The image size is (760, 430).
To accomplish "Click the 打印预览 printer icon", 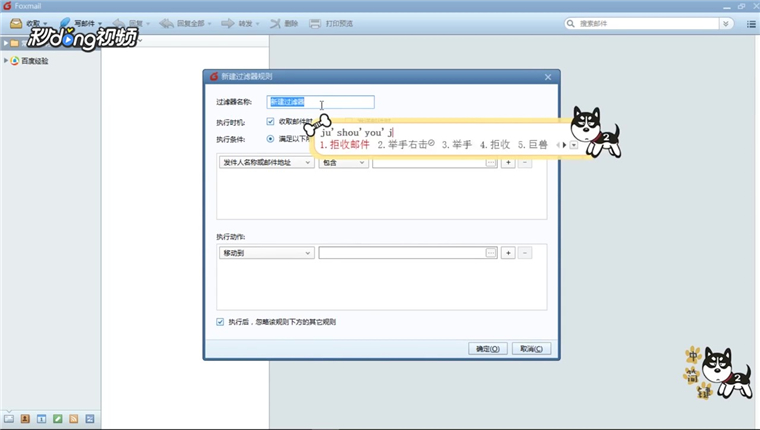I will 315,23.
